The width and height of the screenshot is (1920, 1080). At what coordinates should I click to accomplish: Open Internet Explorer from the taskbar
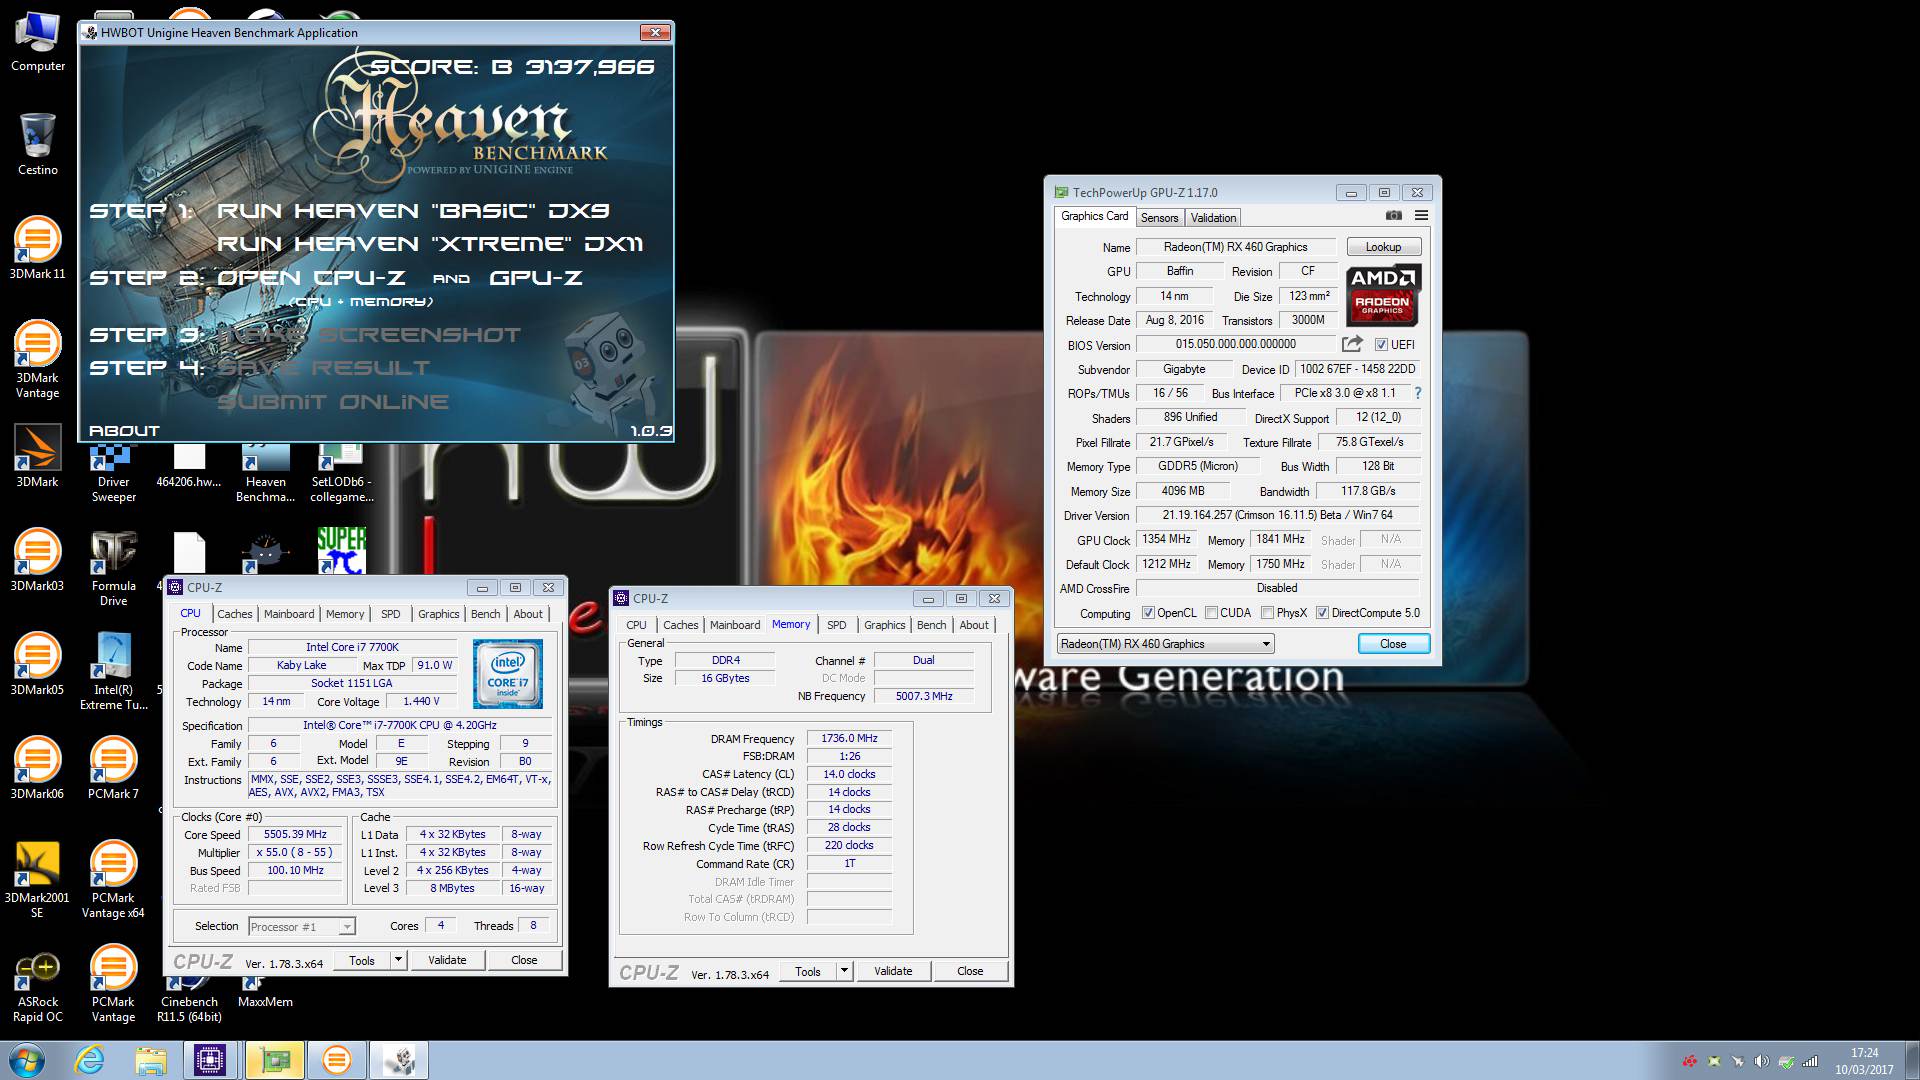coord(90,1060)
